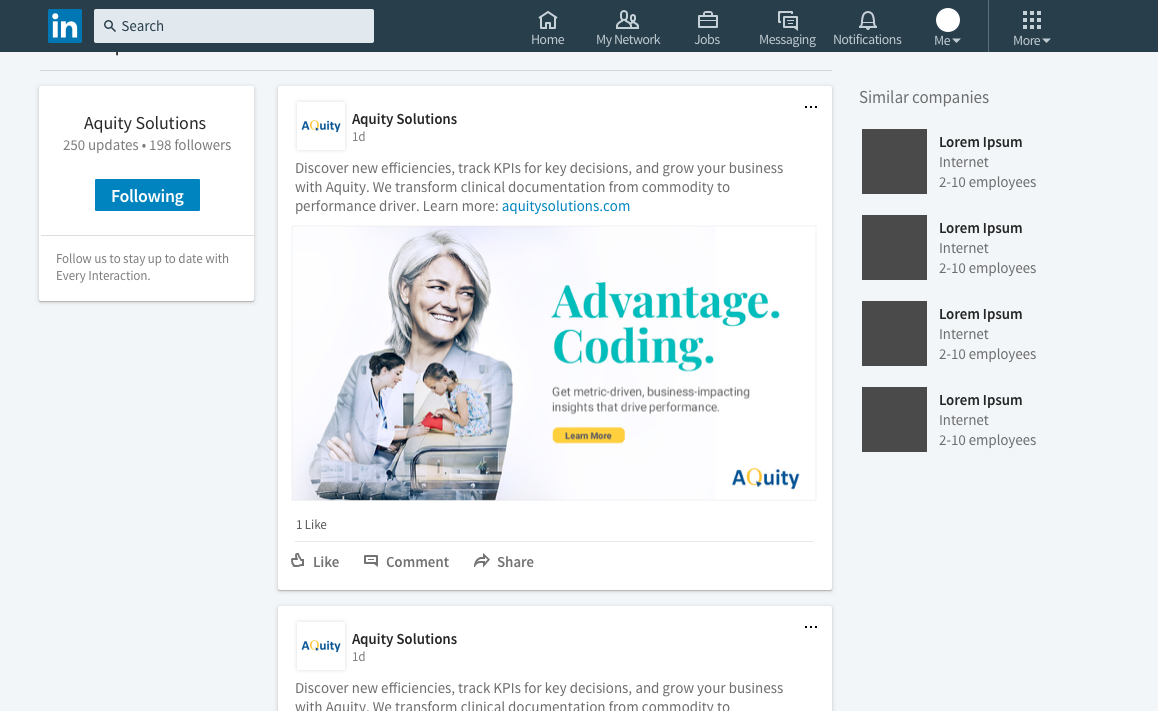The width and height of the screenshot is (1158, 711).
Task: Focus the Search input field
Action: (x=233, y=26)
